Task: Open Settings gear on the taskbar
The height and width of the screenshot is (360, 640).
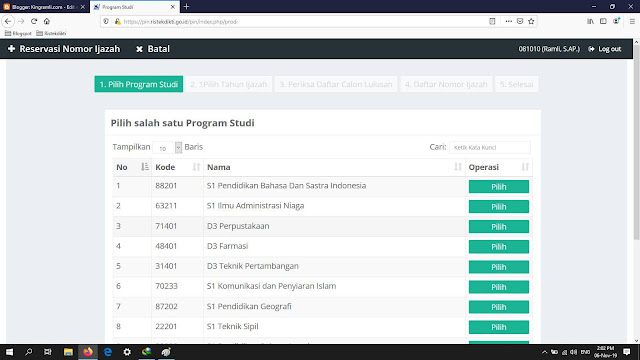Action: (127, 352)
